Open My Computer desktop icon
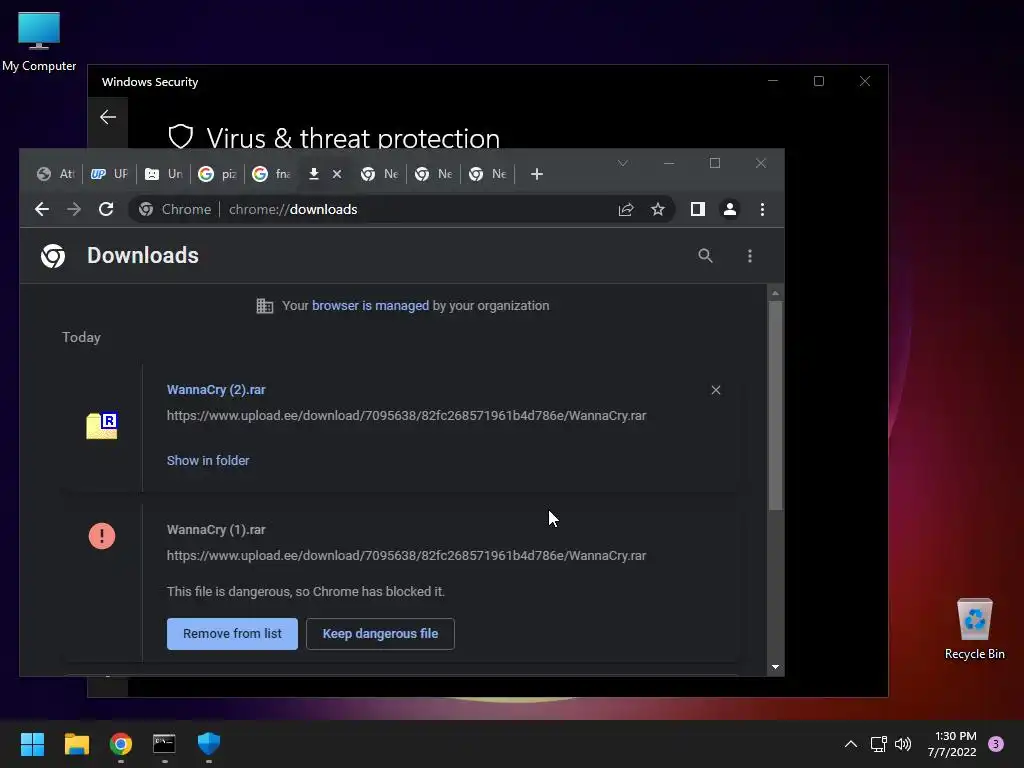This screenshot has height=768, width=1024. (x=39, y=42)
